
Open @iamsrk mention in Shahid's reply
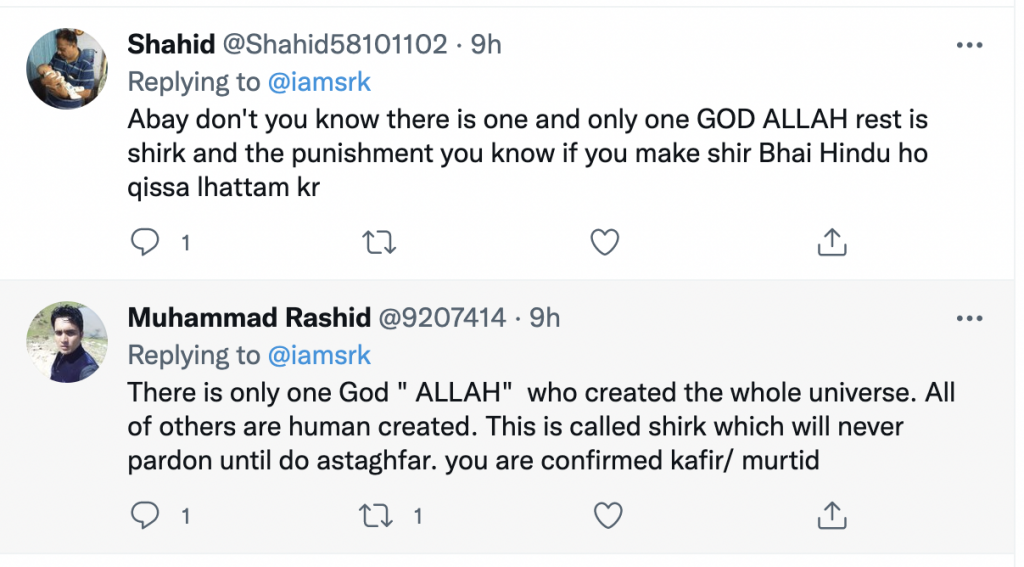tap(317, 81)
